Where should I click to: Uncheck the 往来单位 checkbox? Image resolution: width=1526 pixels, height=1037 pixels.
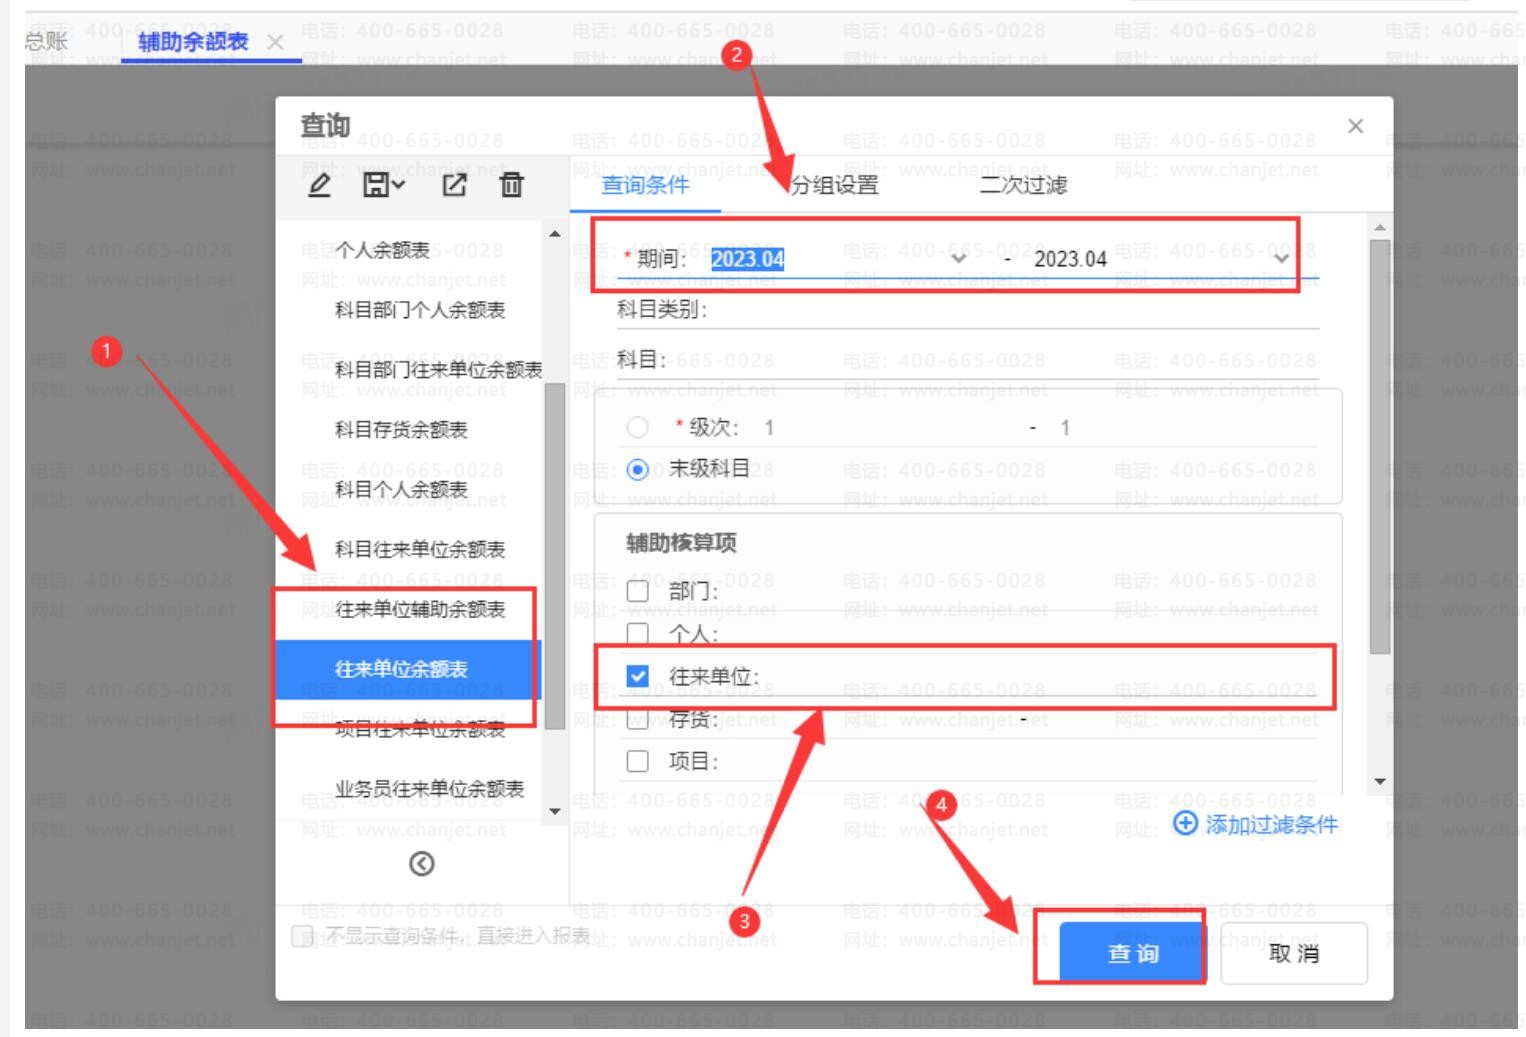tap(637, 677)
